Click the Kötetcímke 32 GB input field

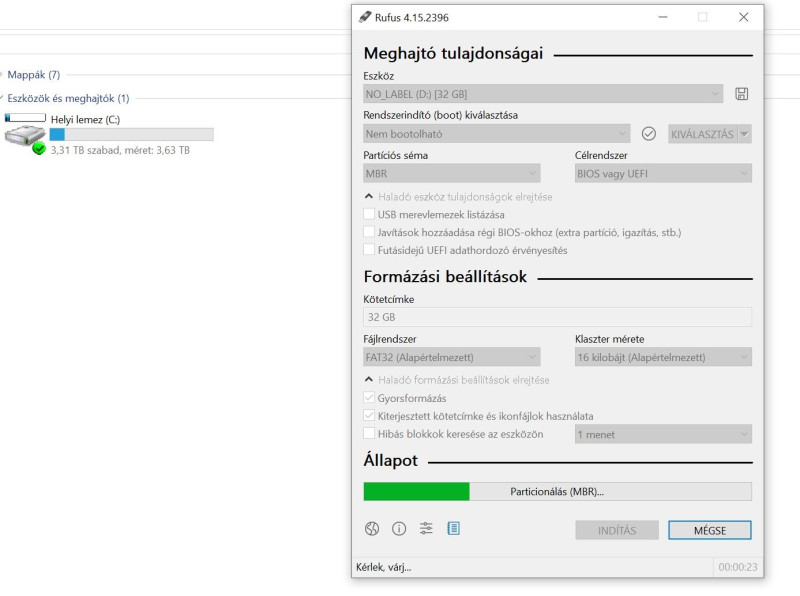[557, 317]
